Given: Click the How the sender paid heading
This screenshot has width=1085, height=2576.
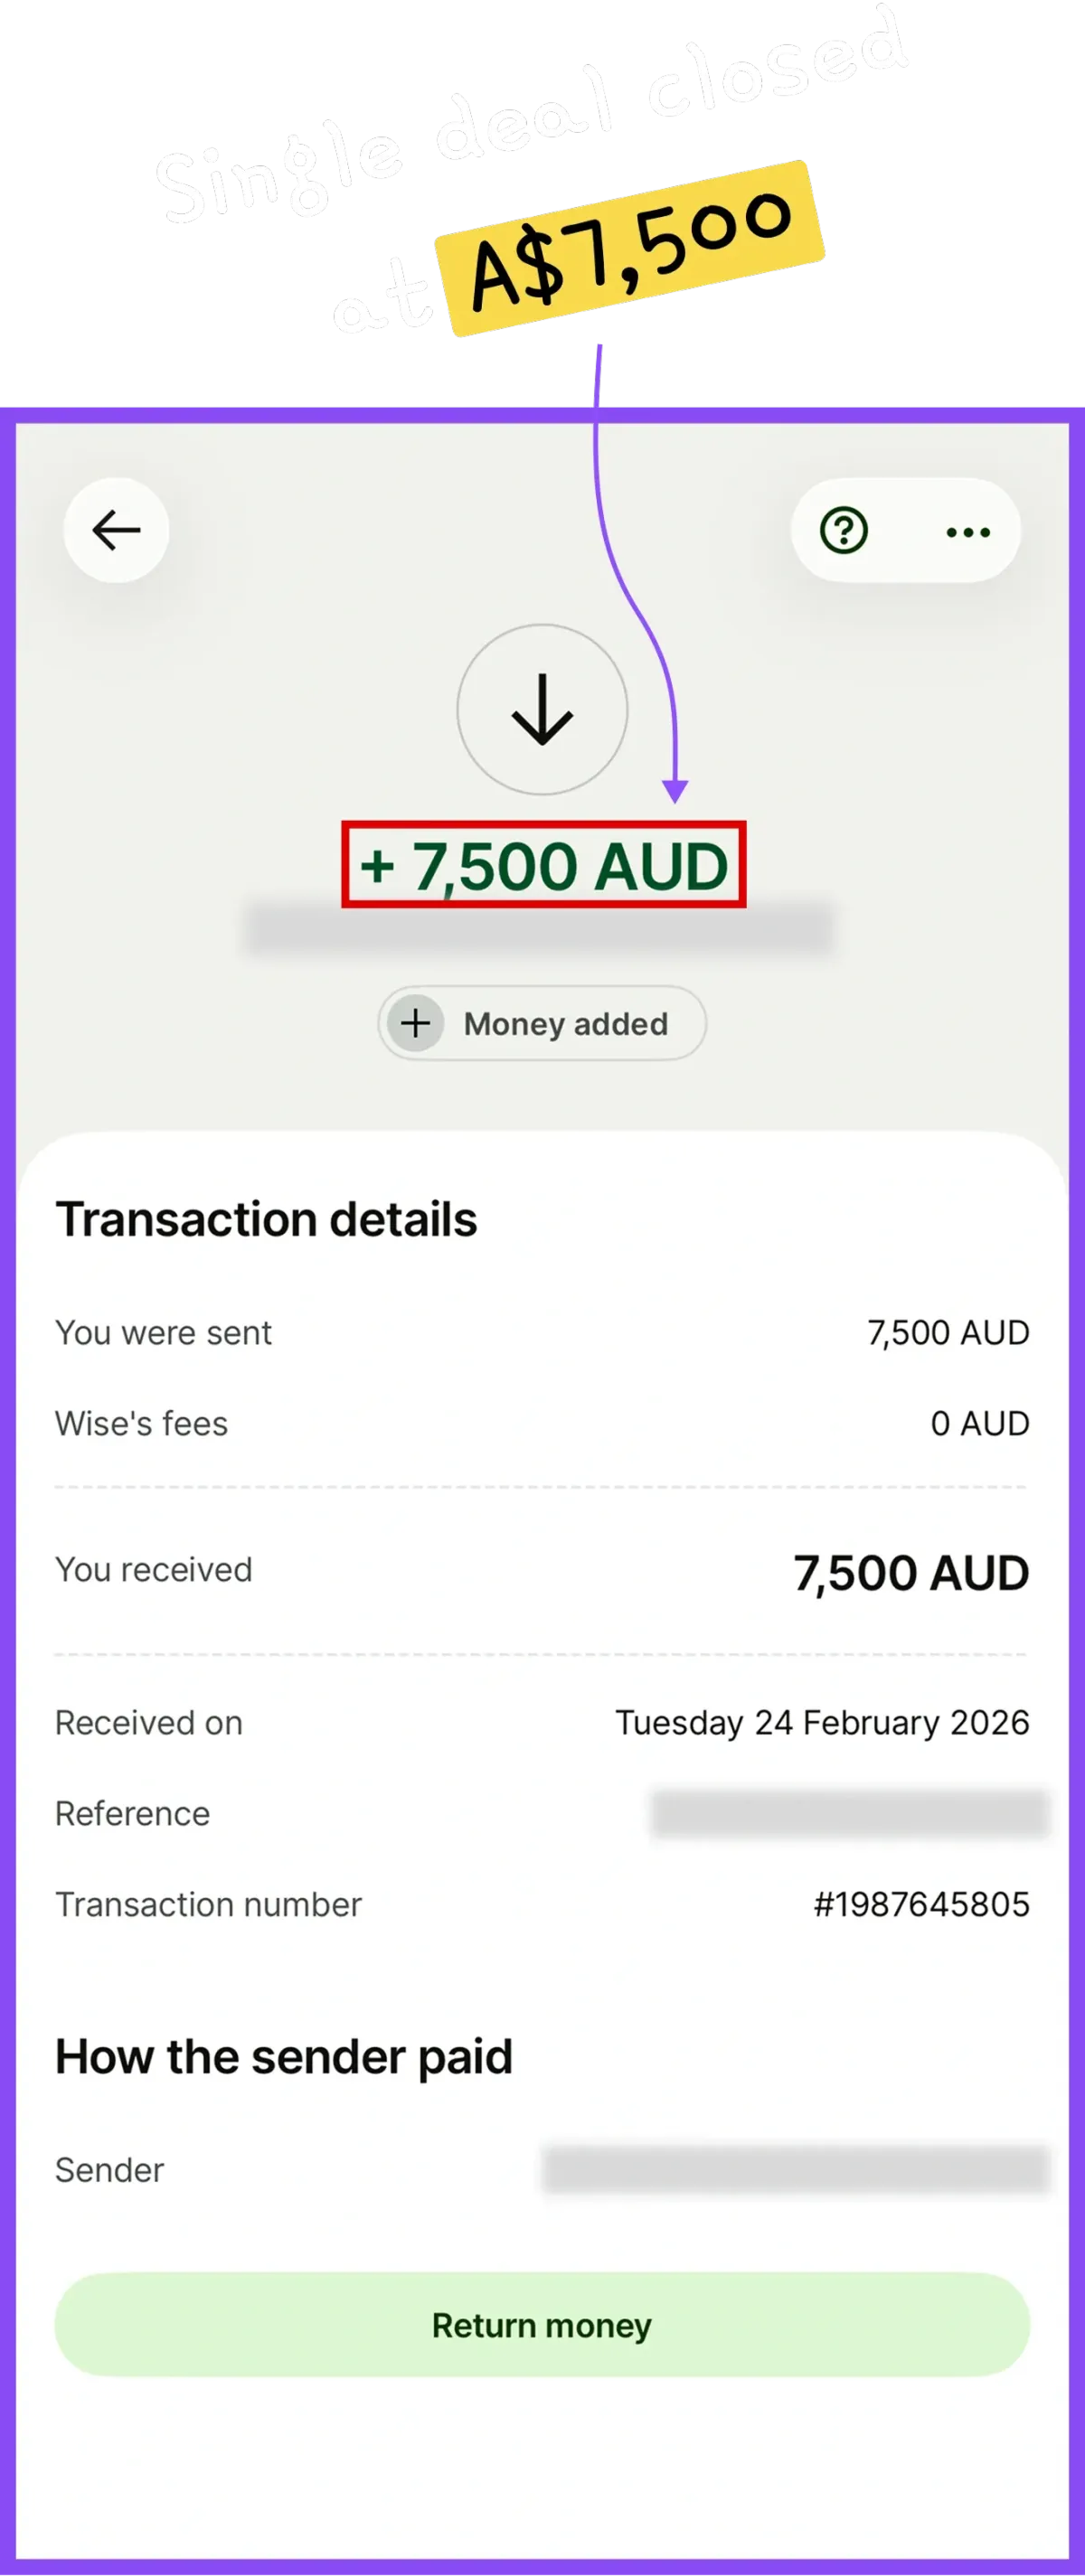Looking at the screenshot, I should click(283, 2057).
